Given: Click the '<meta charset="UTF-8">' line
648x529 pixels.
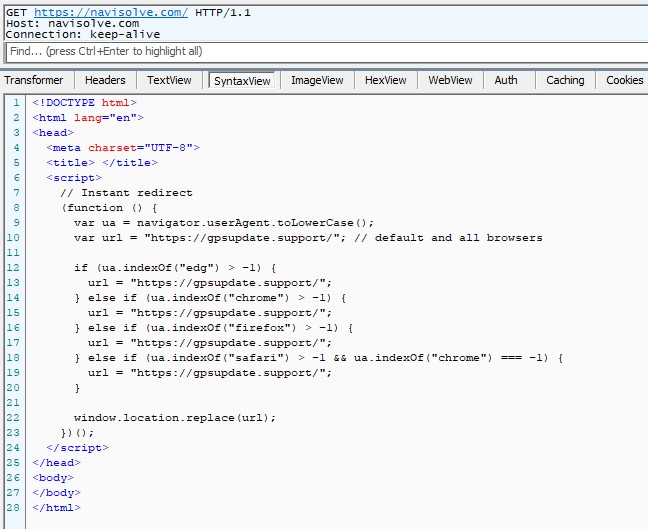Looking at the screenshot, I should (123, 148).
